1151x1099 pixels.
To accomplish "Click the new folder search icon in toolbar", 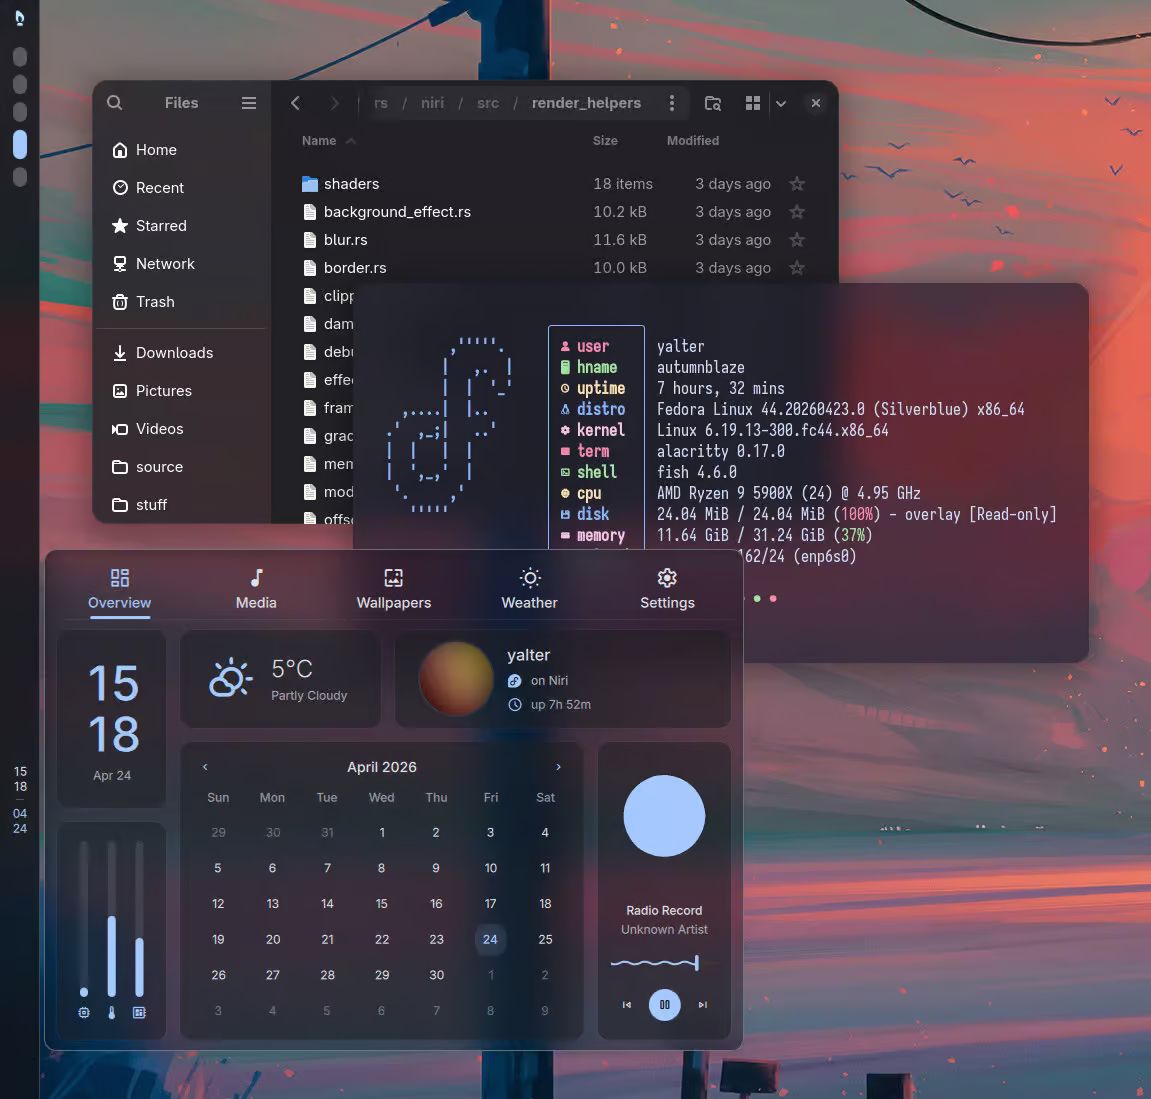I will pyautogui.click(x=713, y=103).
